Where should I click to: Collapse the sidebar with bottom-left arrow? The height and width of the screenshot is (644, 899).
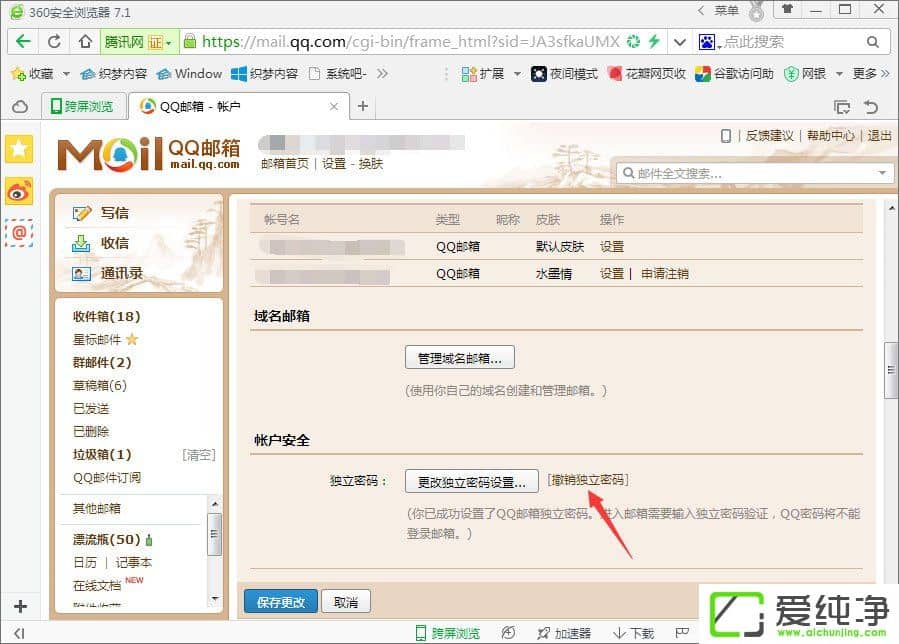[19, 633]
